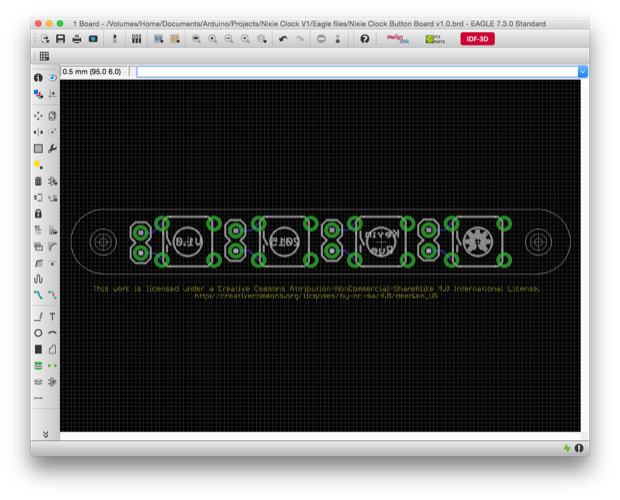
Task: Save the board with the floppy icon
Action: (x=60, y=39)
